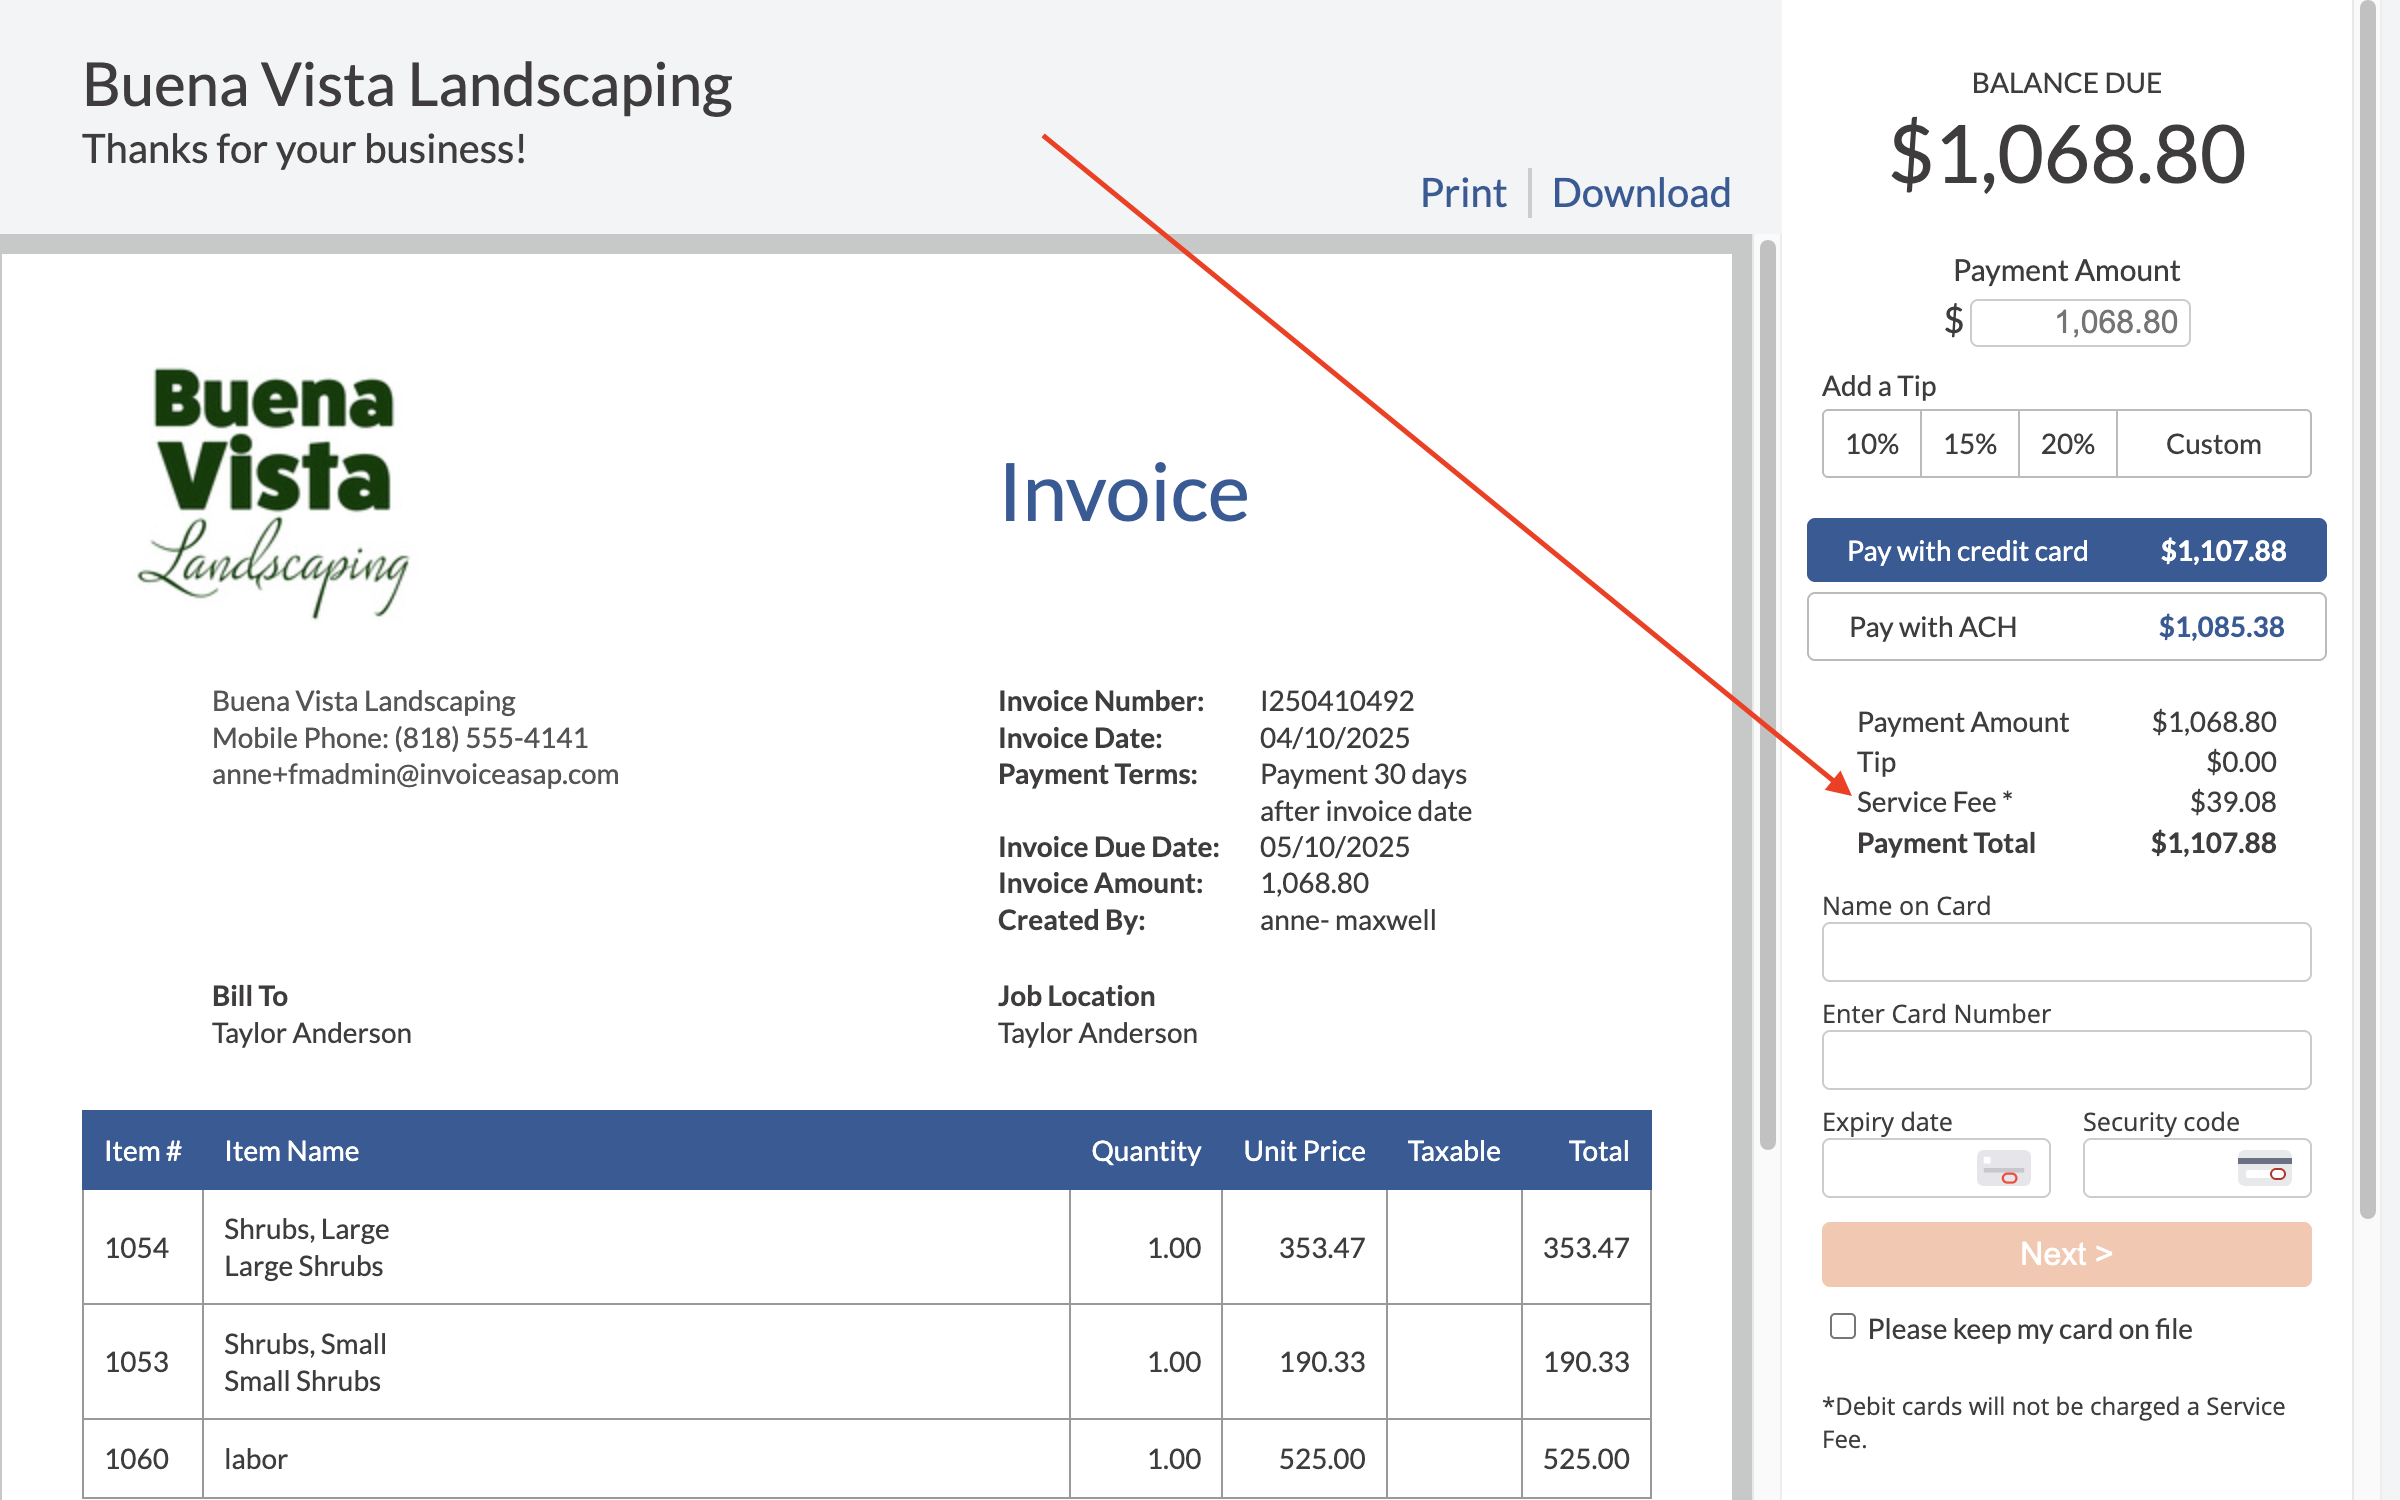Click the Enter Card Number field
This screenshot has height=1500, width=2400.
tap(2065, 1060)
